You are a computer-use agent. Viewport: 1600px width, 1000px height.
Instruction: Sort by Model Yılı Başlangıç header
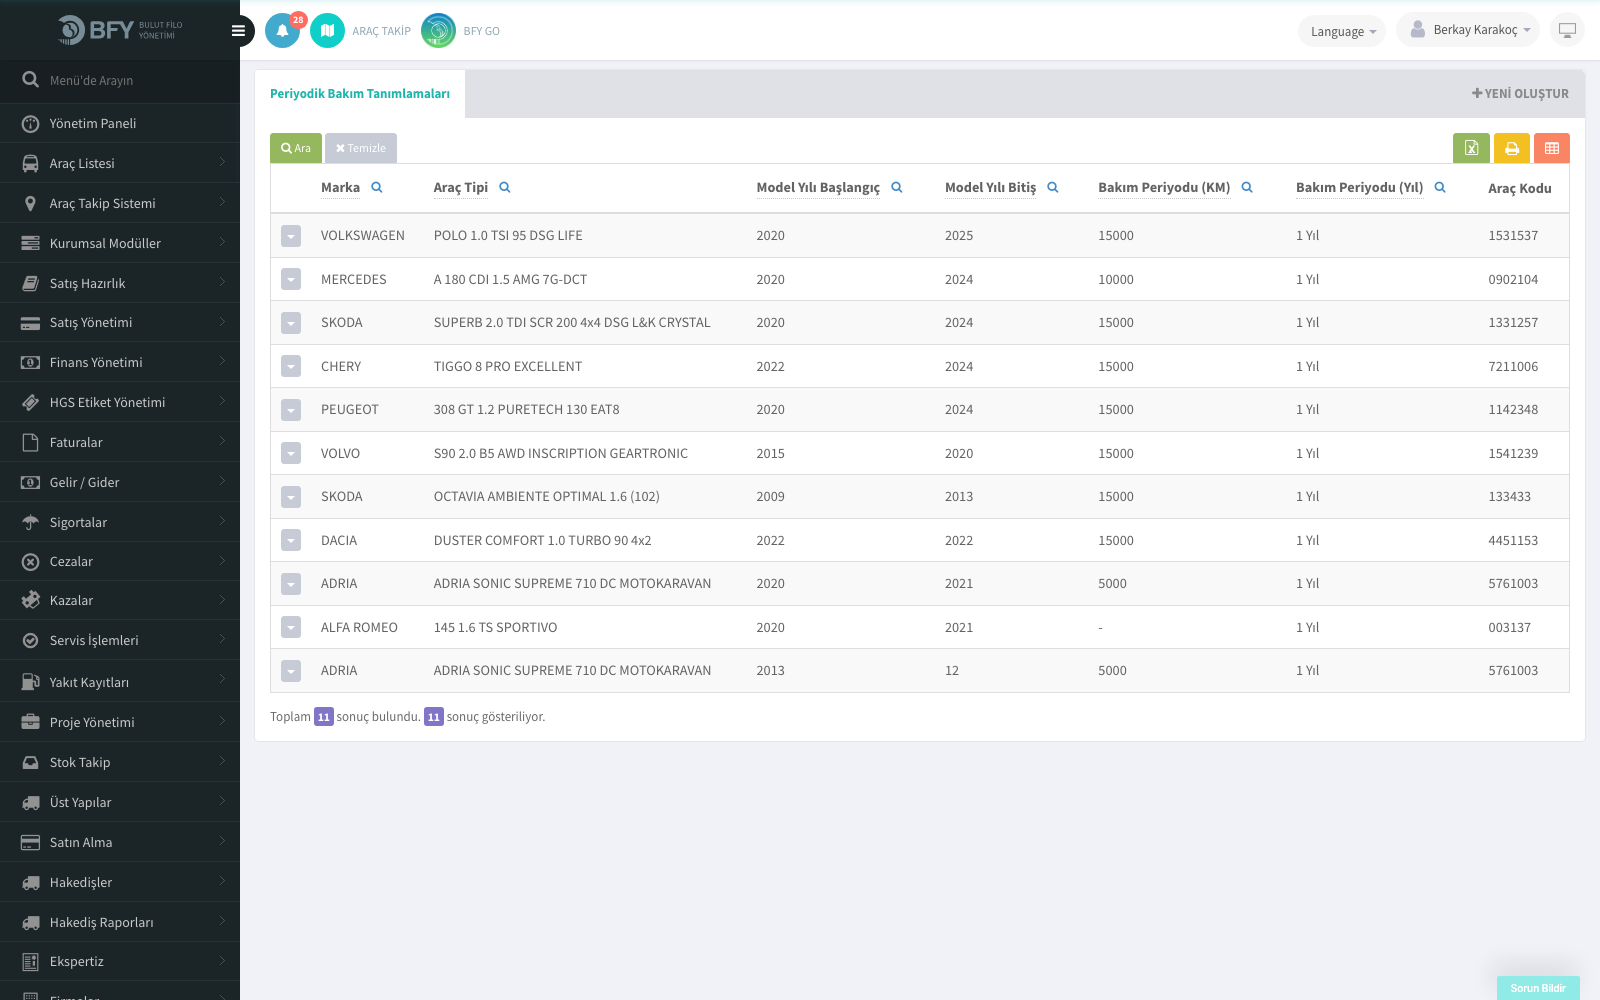tap(818, 188)
